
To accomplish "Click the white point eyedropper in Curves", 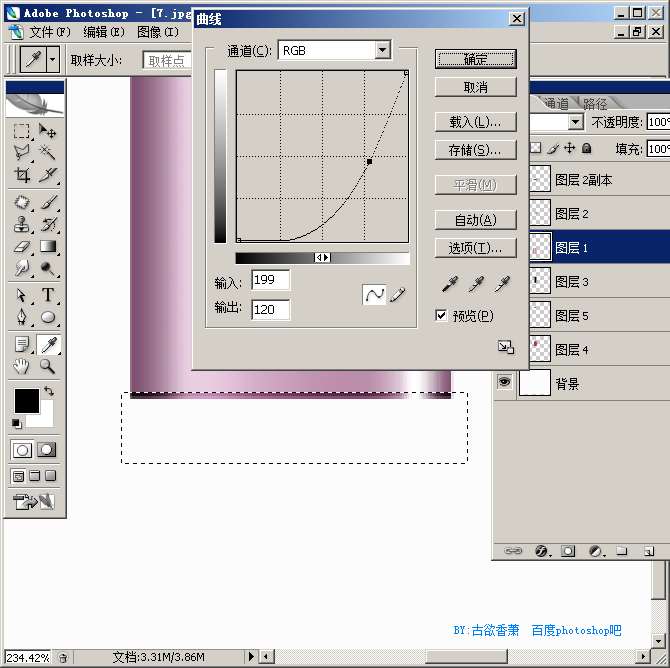I will [x=503, y=285].
